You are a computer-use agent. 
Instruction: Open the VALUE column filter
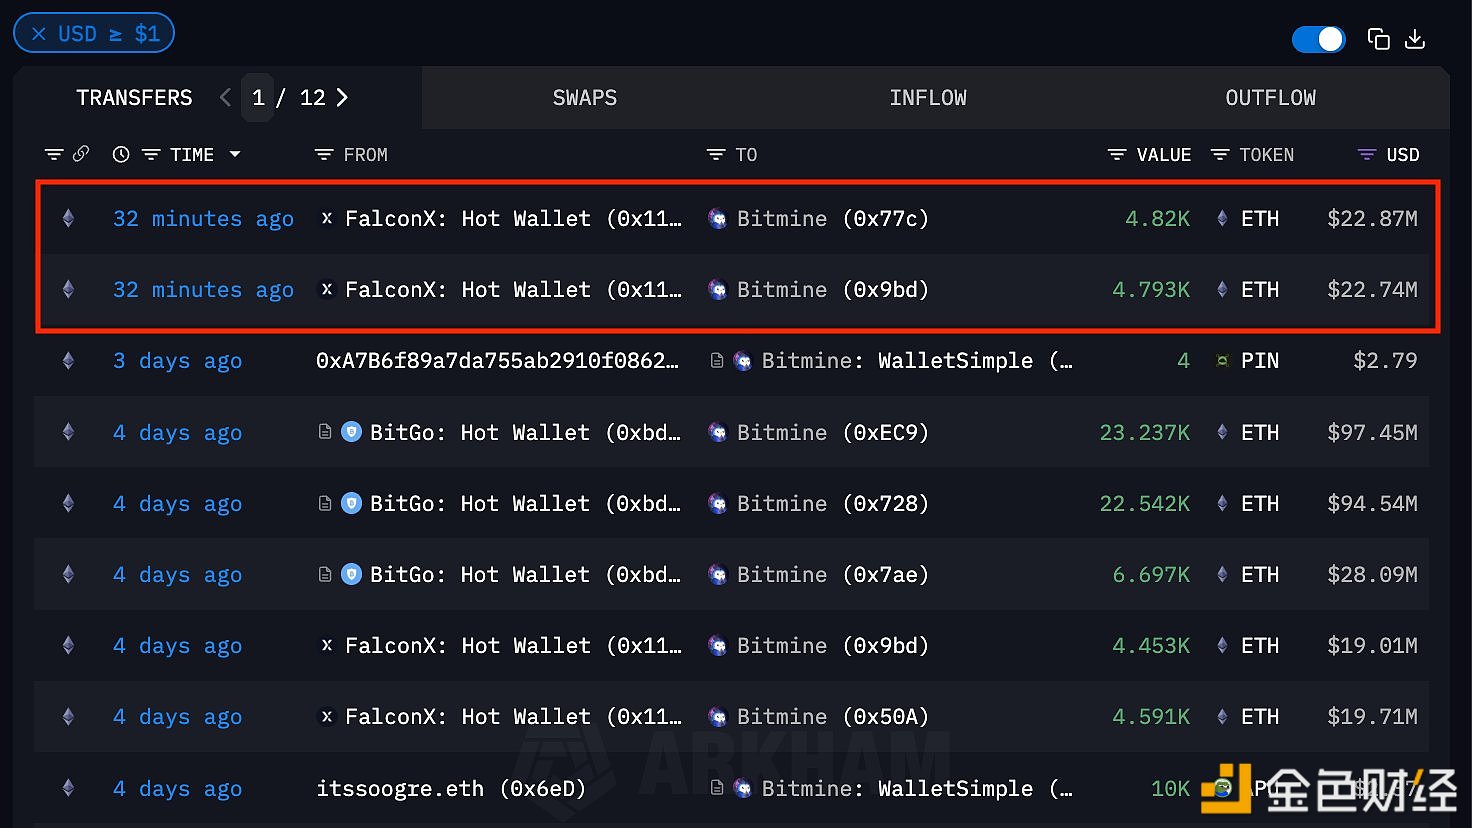[x=1117, y=155]
